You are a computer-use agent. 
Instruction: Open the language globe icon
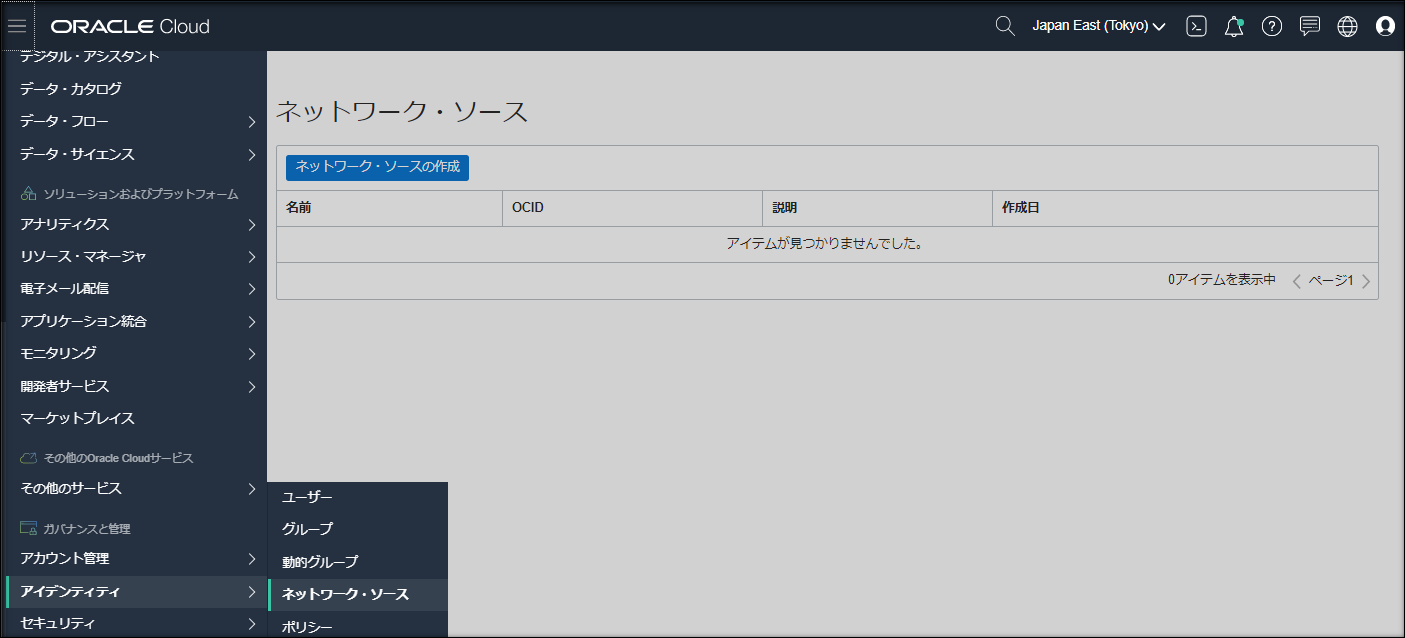pos(1347,26)
